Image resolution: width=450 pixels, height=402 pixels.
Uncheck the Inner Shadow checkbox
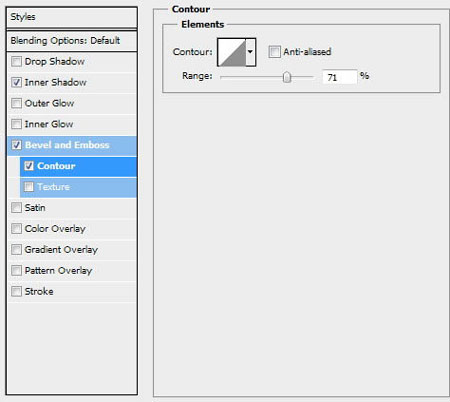[x=16, y=82]
